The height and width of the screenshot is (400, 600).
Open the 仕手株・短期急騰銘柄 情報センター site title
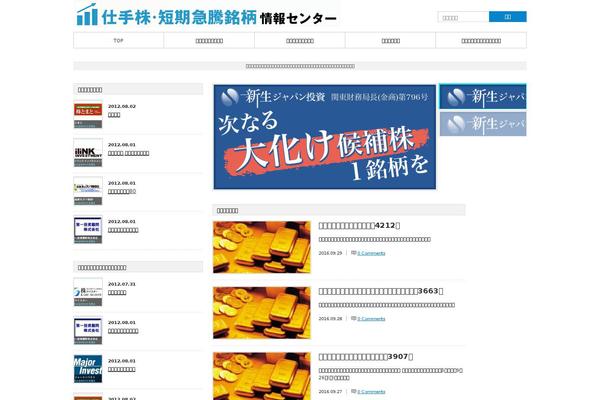[219, 18]
